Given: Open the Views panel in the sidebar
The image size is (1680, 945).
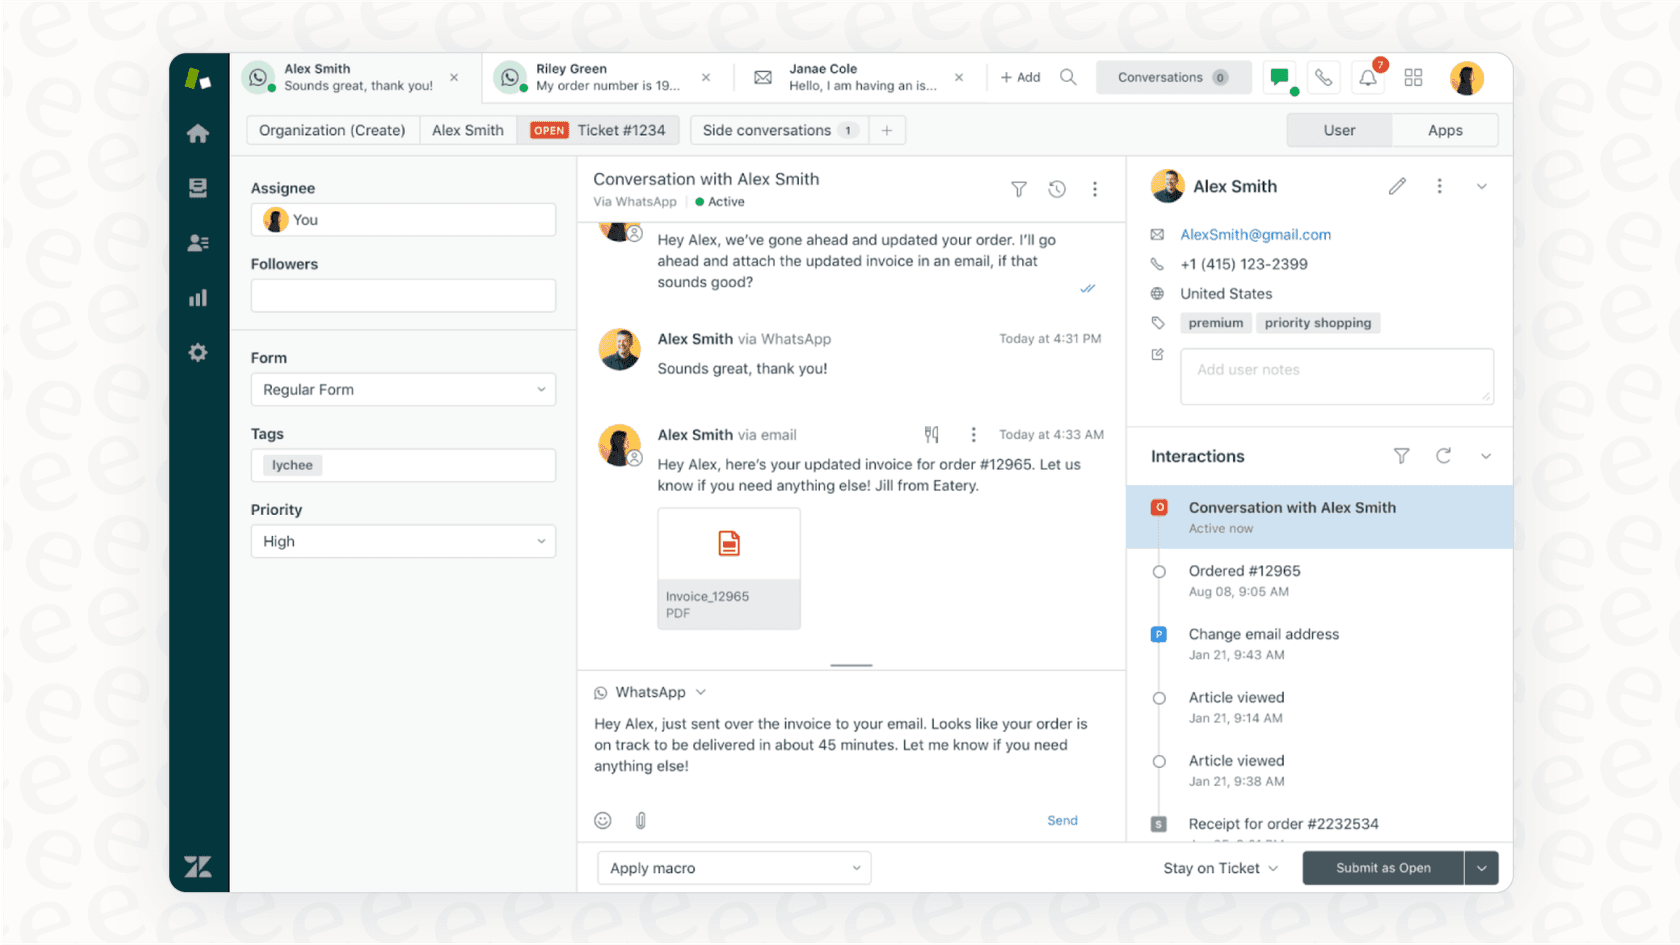Looking at the screenshot, I should click(x=198, y=187).
